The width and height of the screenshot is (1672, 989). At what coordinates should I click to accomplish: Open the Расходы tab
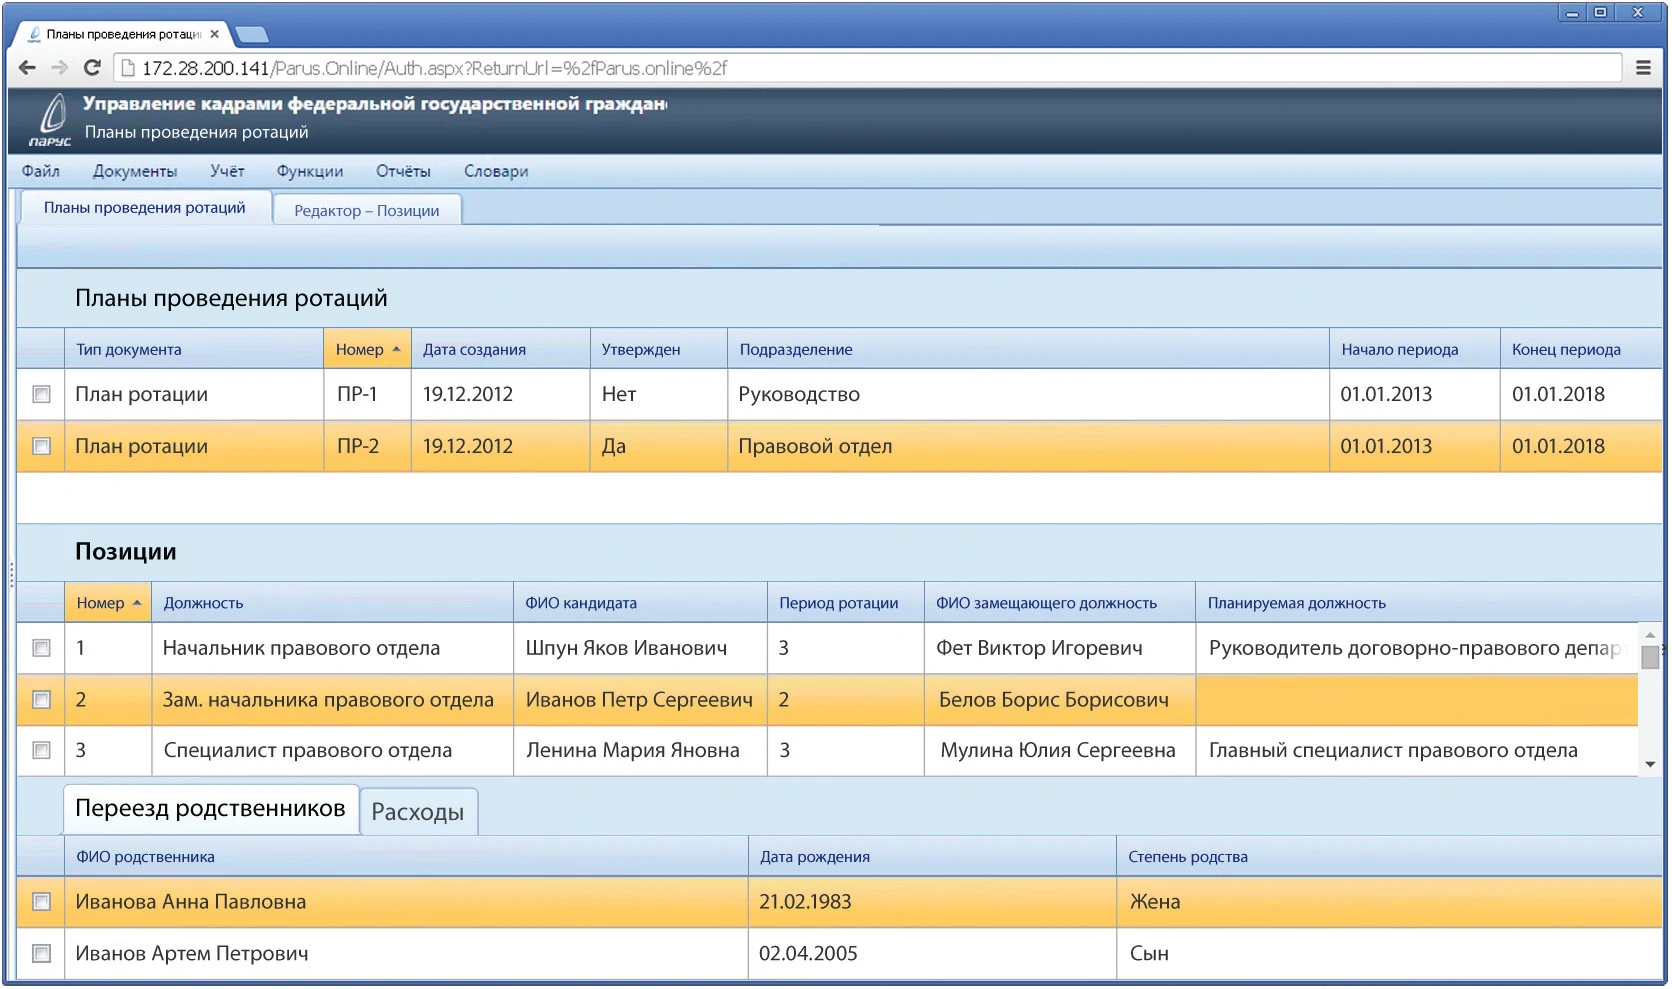[418, 812]
